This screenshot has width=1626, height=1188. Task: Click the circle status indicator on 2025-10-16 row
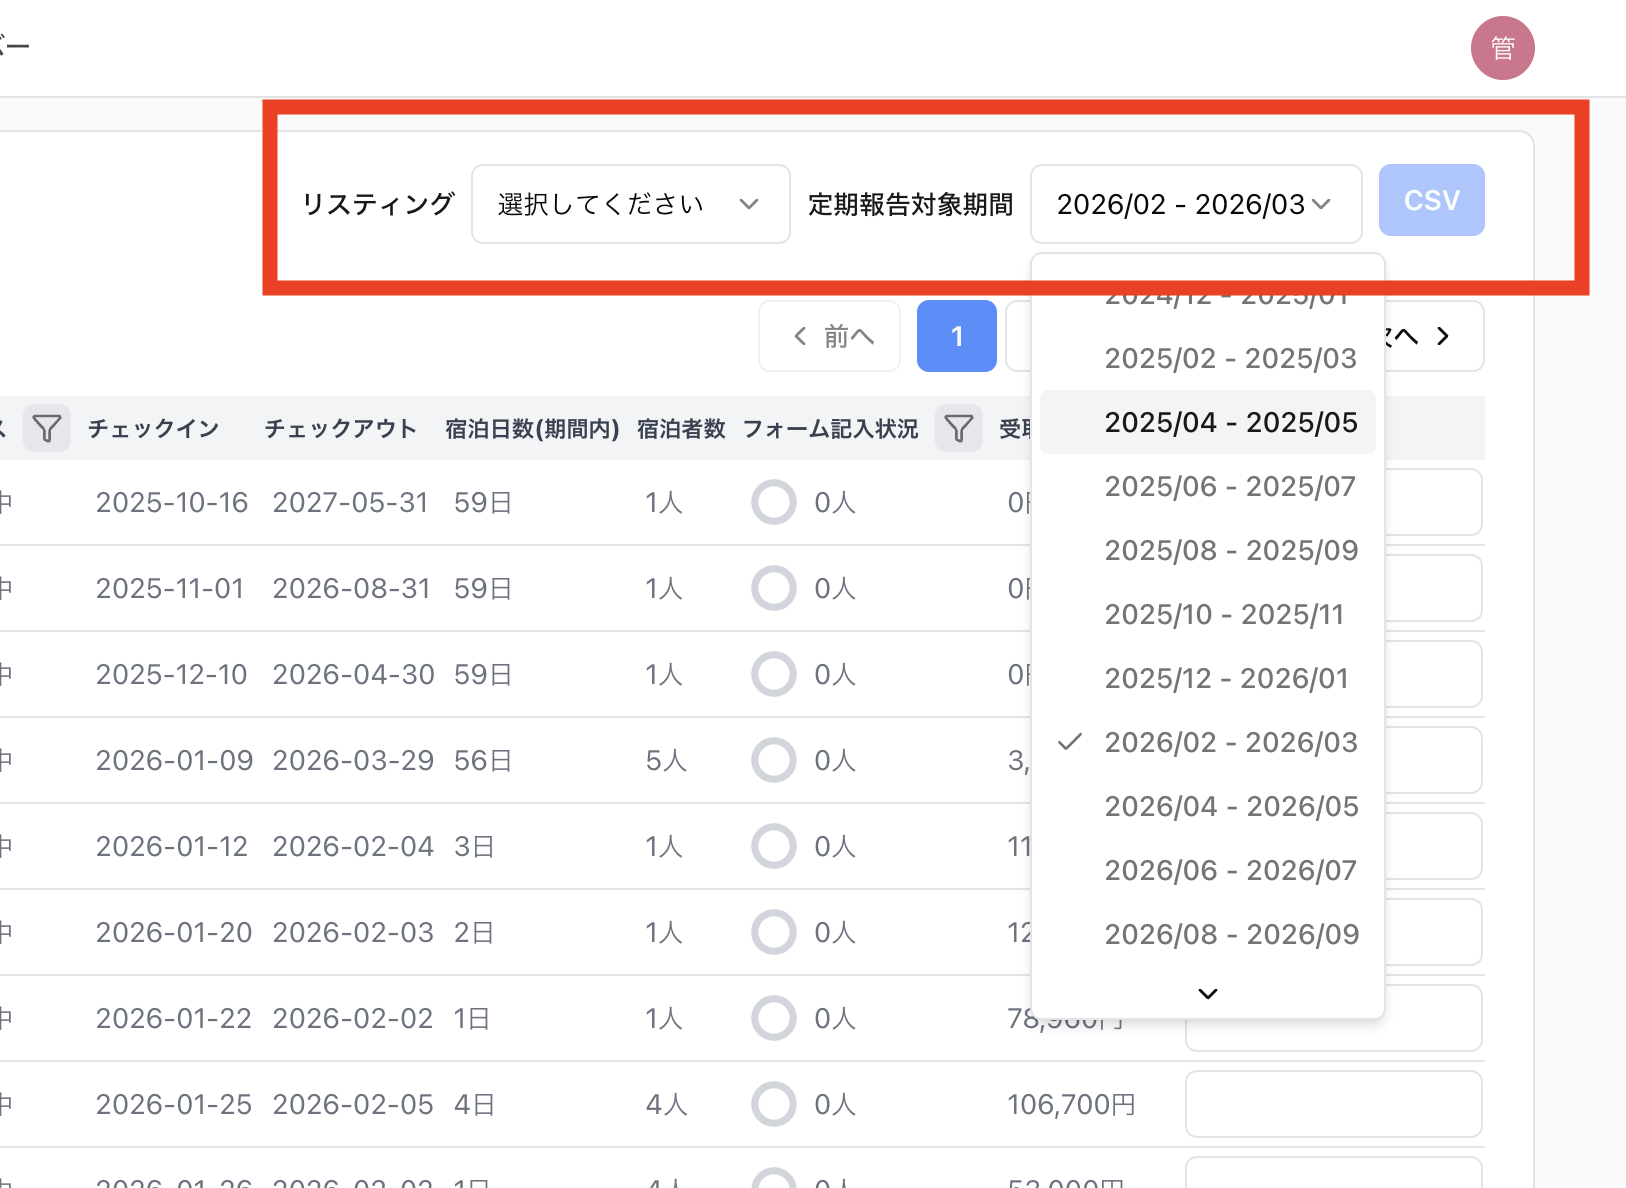[x=773, y=502]
